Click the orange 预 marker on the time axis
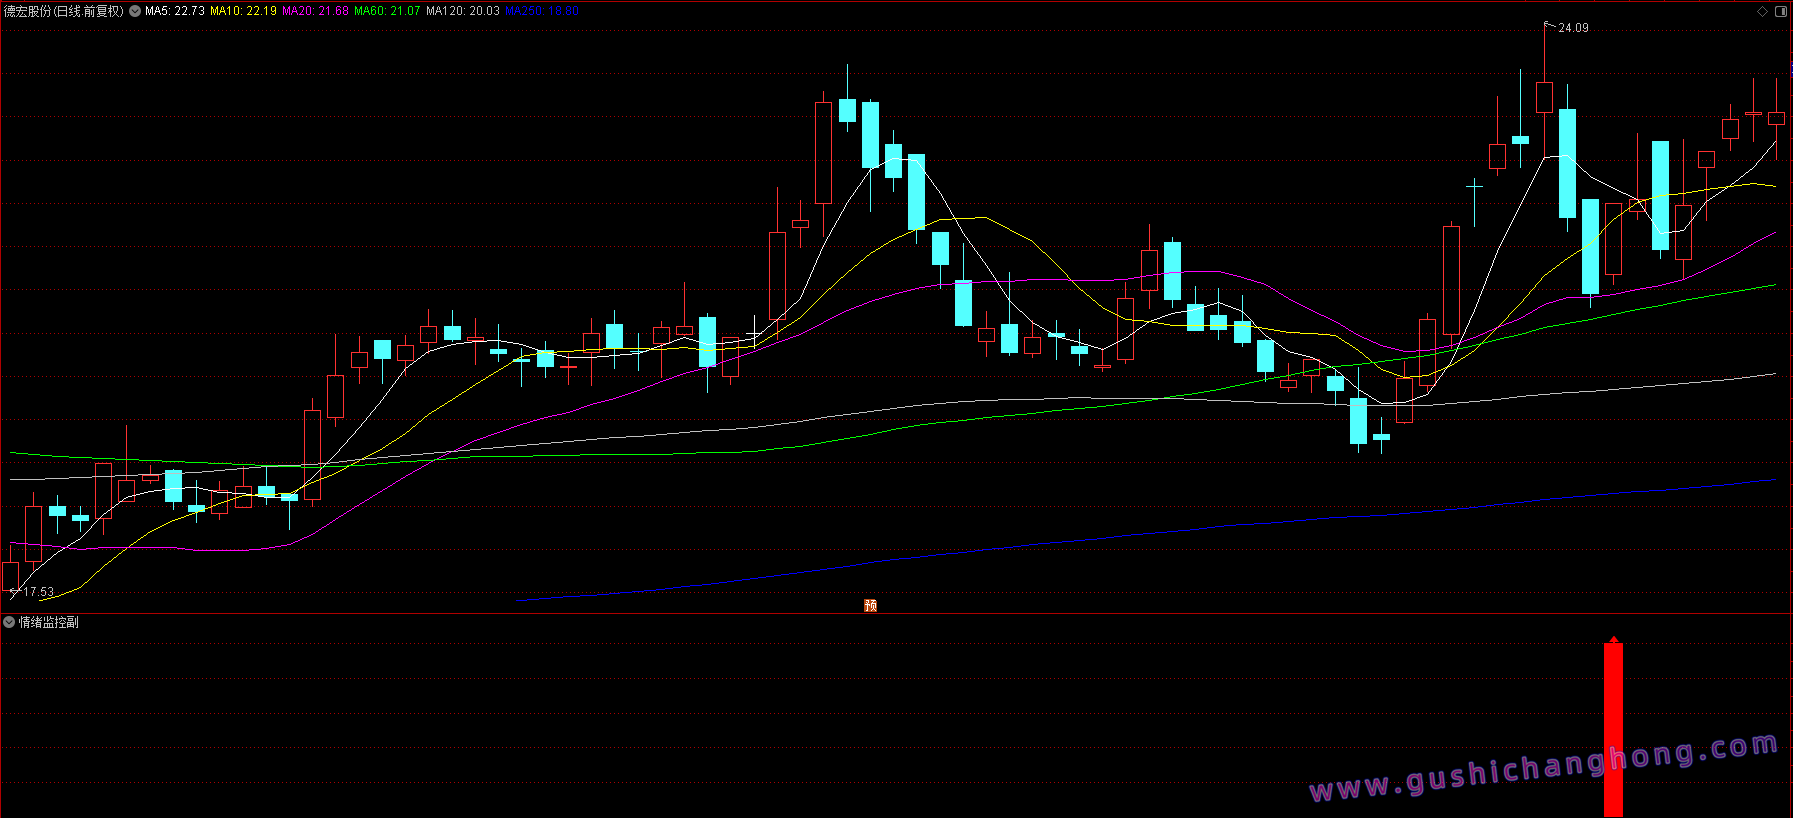1793x818 pixels. point(870,605)
